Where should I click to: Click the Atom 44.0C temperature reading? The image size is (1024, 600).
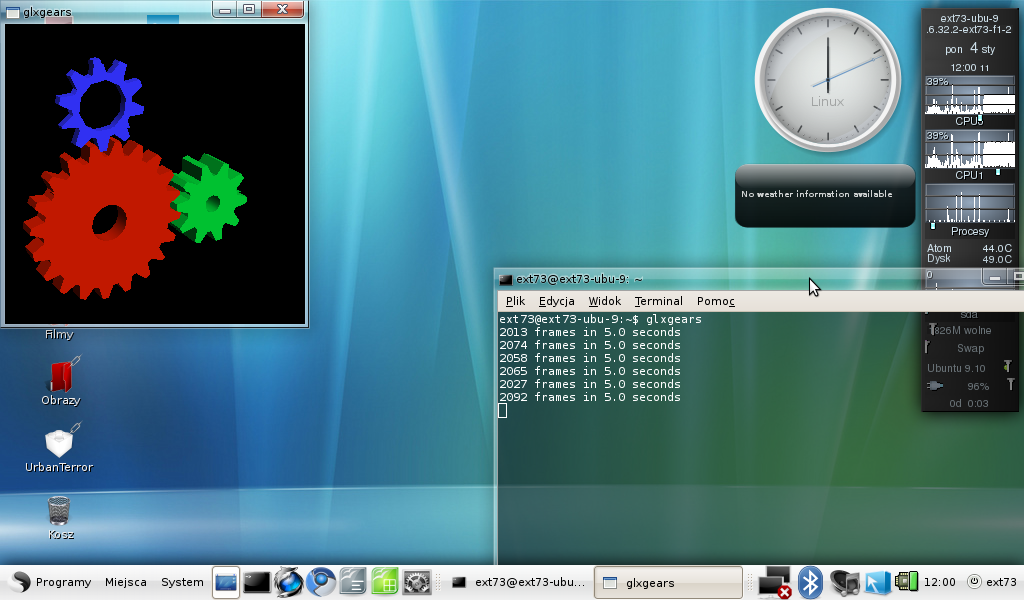969,248
